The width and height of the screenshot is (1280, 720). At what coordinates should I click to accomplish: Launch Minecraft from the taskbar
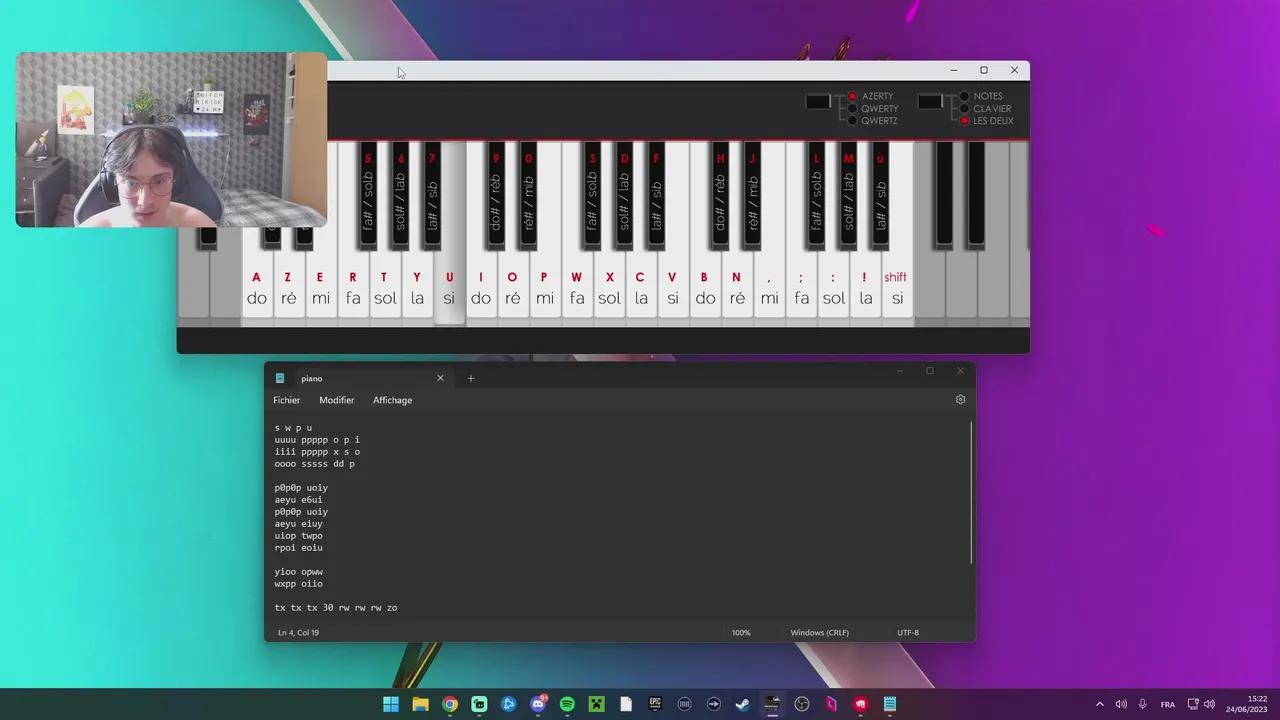point(597,704)
